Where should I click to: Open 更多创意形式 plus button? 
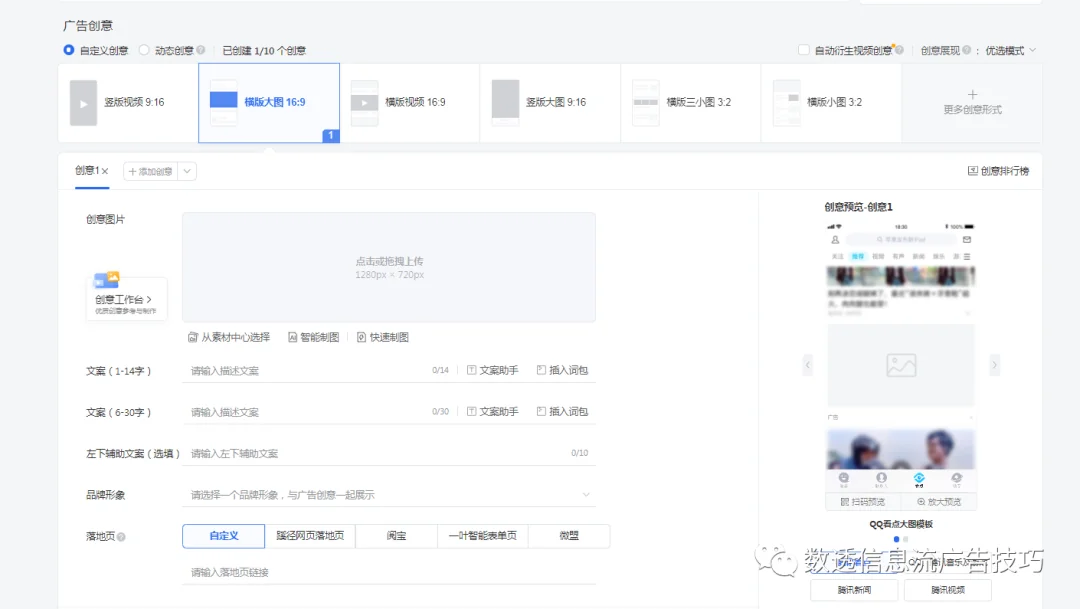tap(972, 102)
